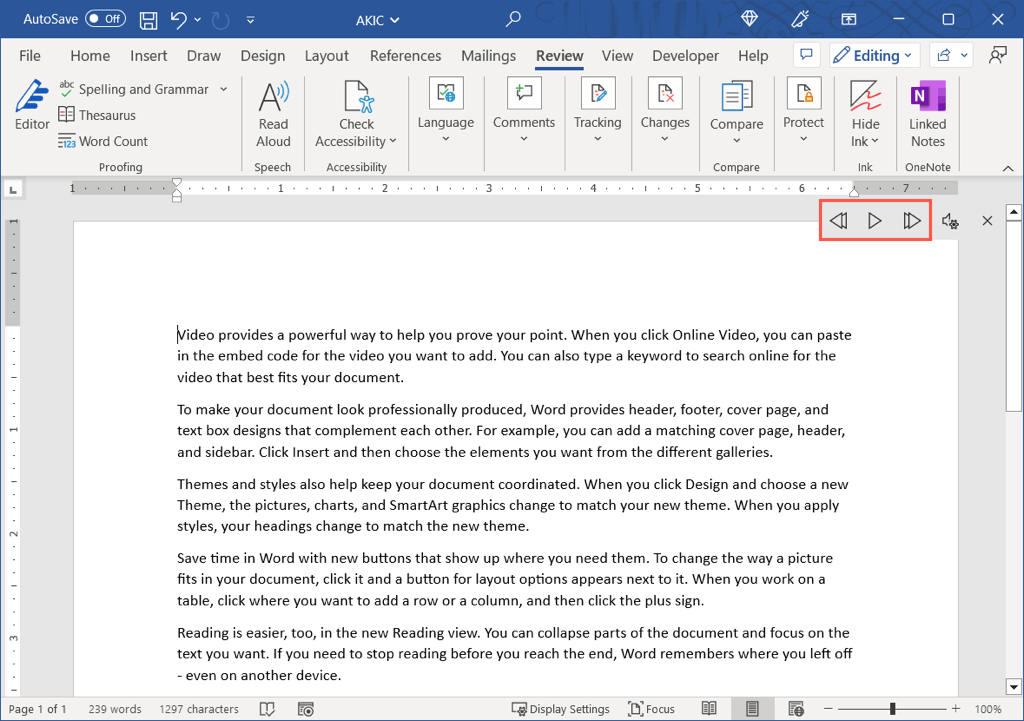Play the Read Aloud narration
The width and height of the screenshot is (1024, 721).
coord(875,221)
